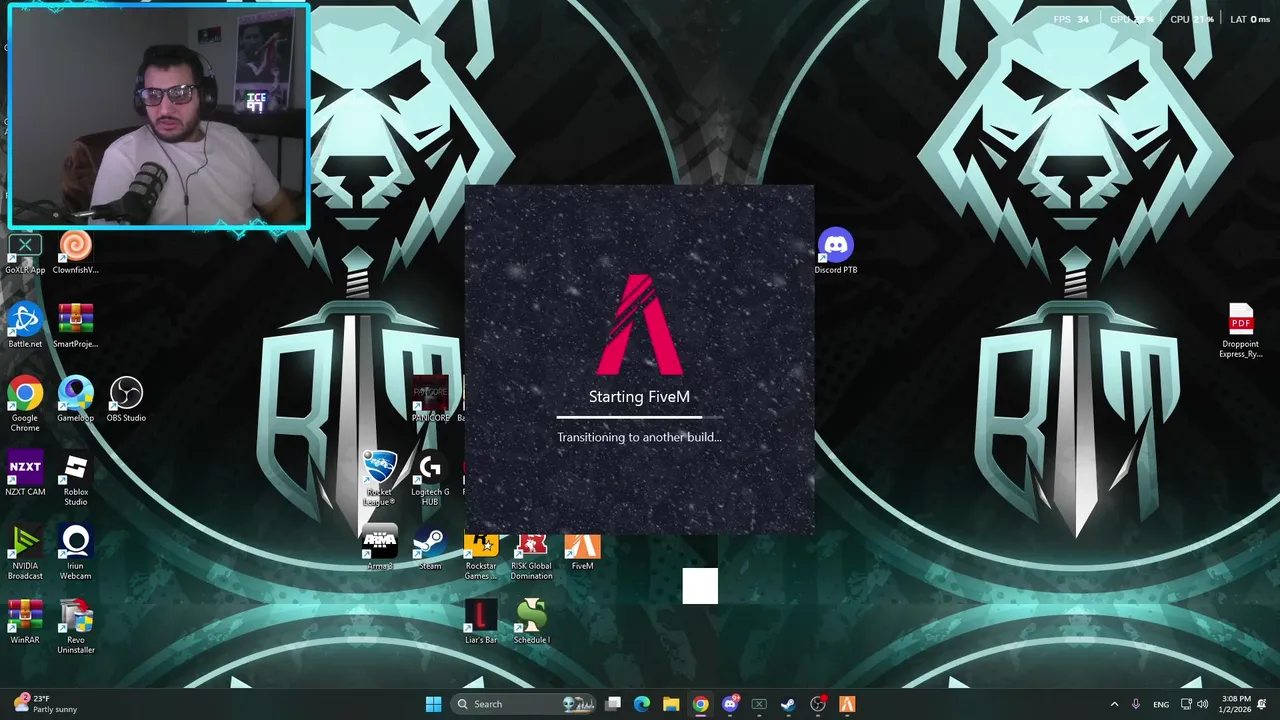Open the clock and date flyout
This screenshot has width=1280, height=720.
[1236, 704]
